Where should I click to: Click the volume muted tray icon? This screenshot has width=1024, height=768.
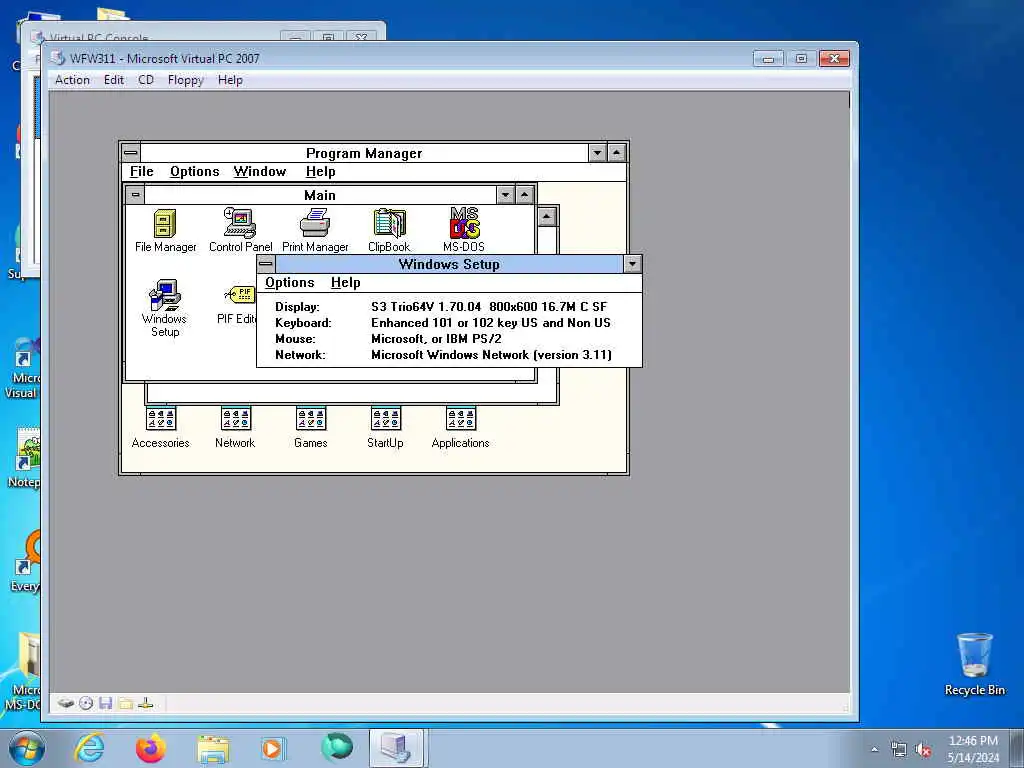click(x=923, y=750)
